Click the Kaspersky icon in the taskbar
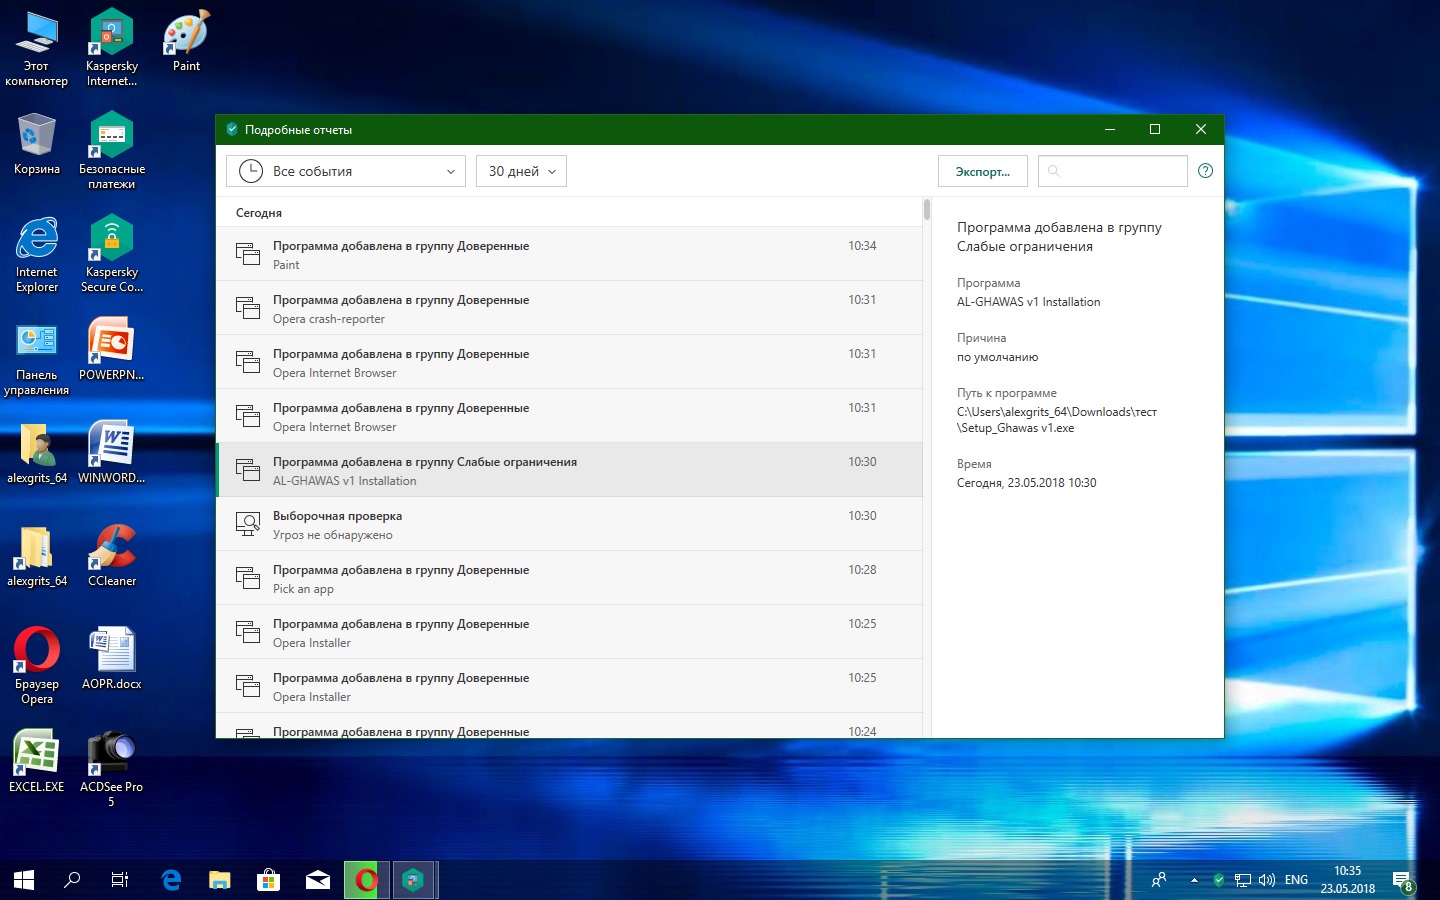The image size is (1440, 900). point(413,880)
